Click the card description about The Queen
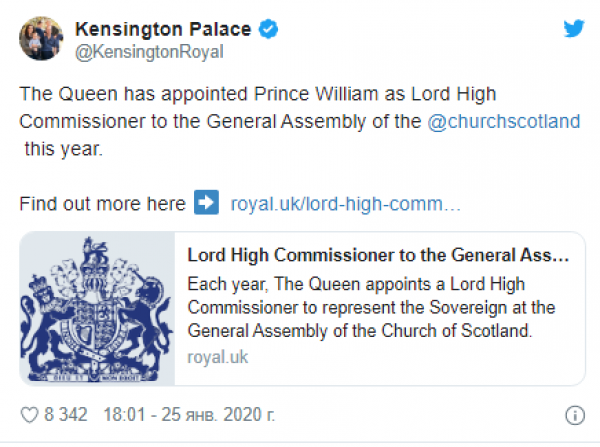 tap(371, 307)
